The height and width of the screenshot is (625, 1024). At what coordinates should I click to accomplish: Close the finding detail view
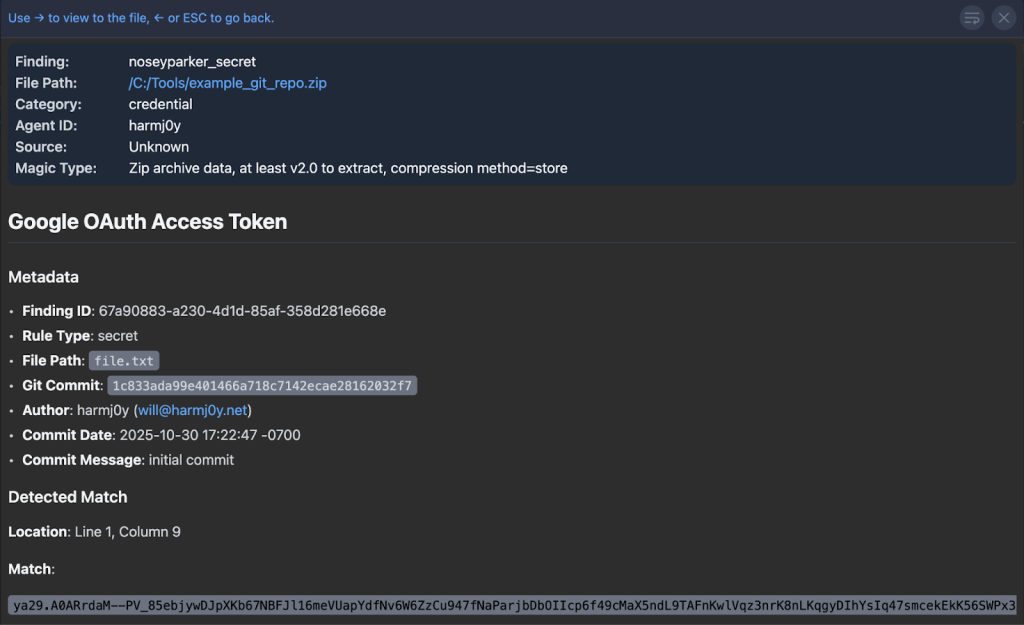(1003, 18)
